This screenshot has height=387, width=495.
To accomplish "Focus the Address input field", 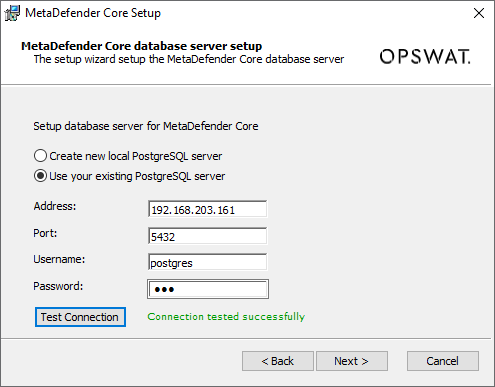I will pos(207,209).
